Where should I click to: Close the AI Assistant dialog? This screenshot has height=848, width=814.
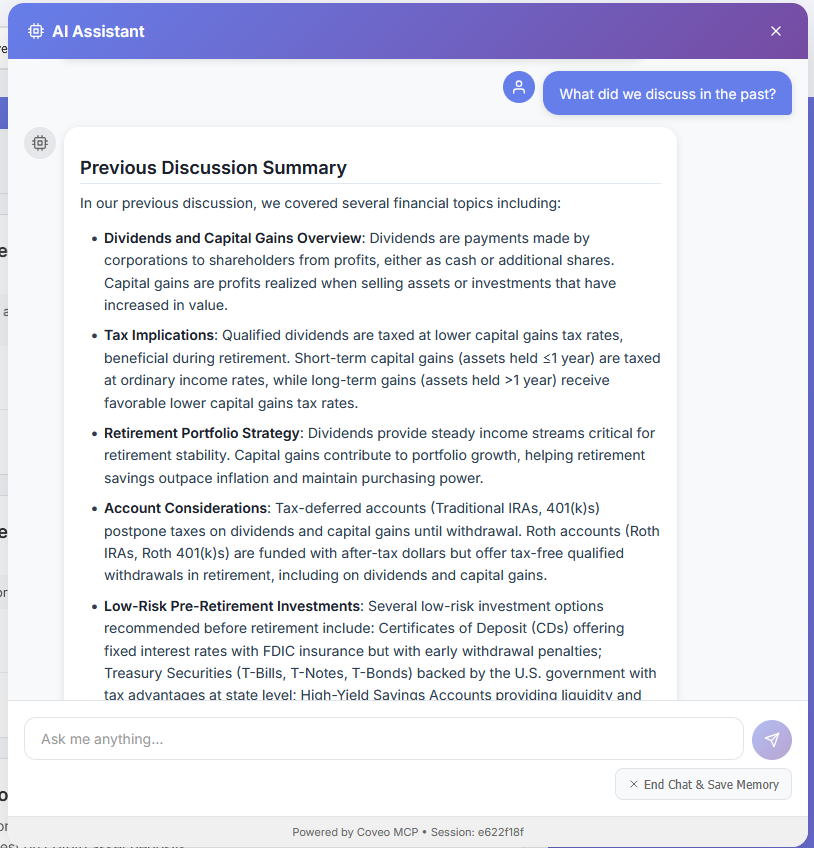pyautogui.click(x=776, y=31)
